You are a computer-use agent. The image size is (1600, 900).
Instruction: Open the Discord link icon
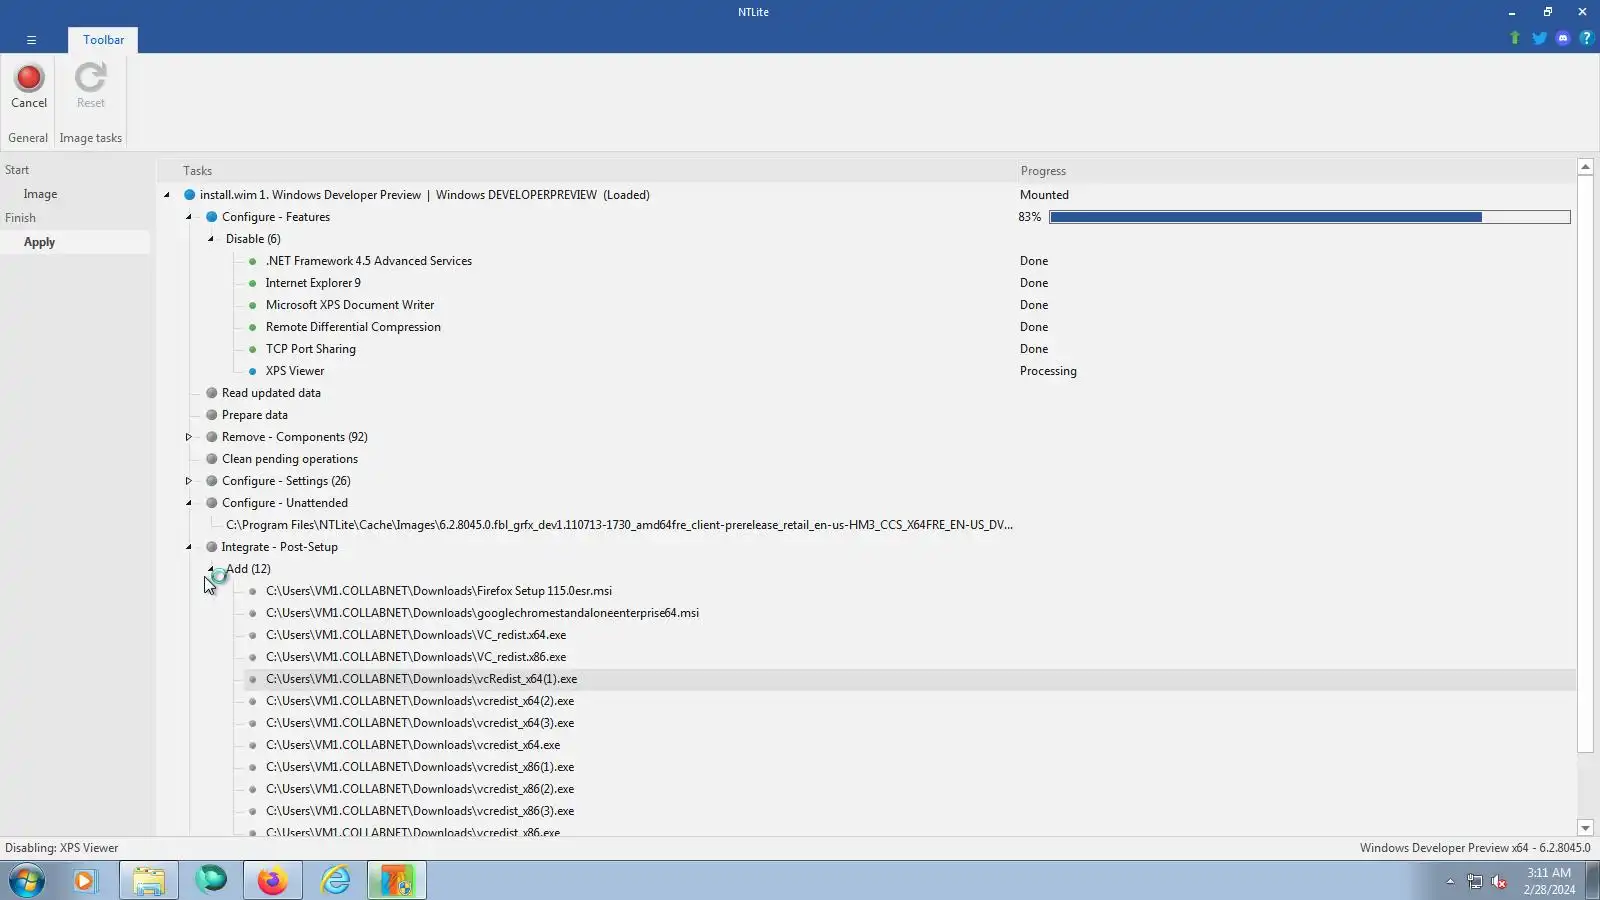click(x=1563, y=38)
